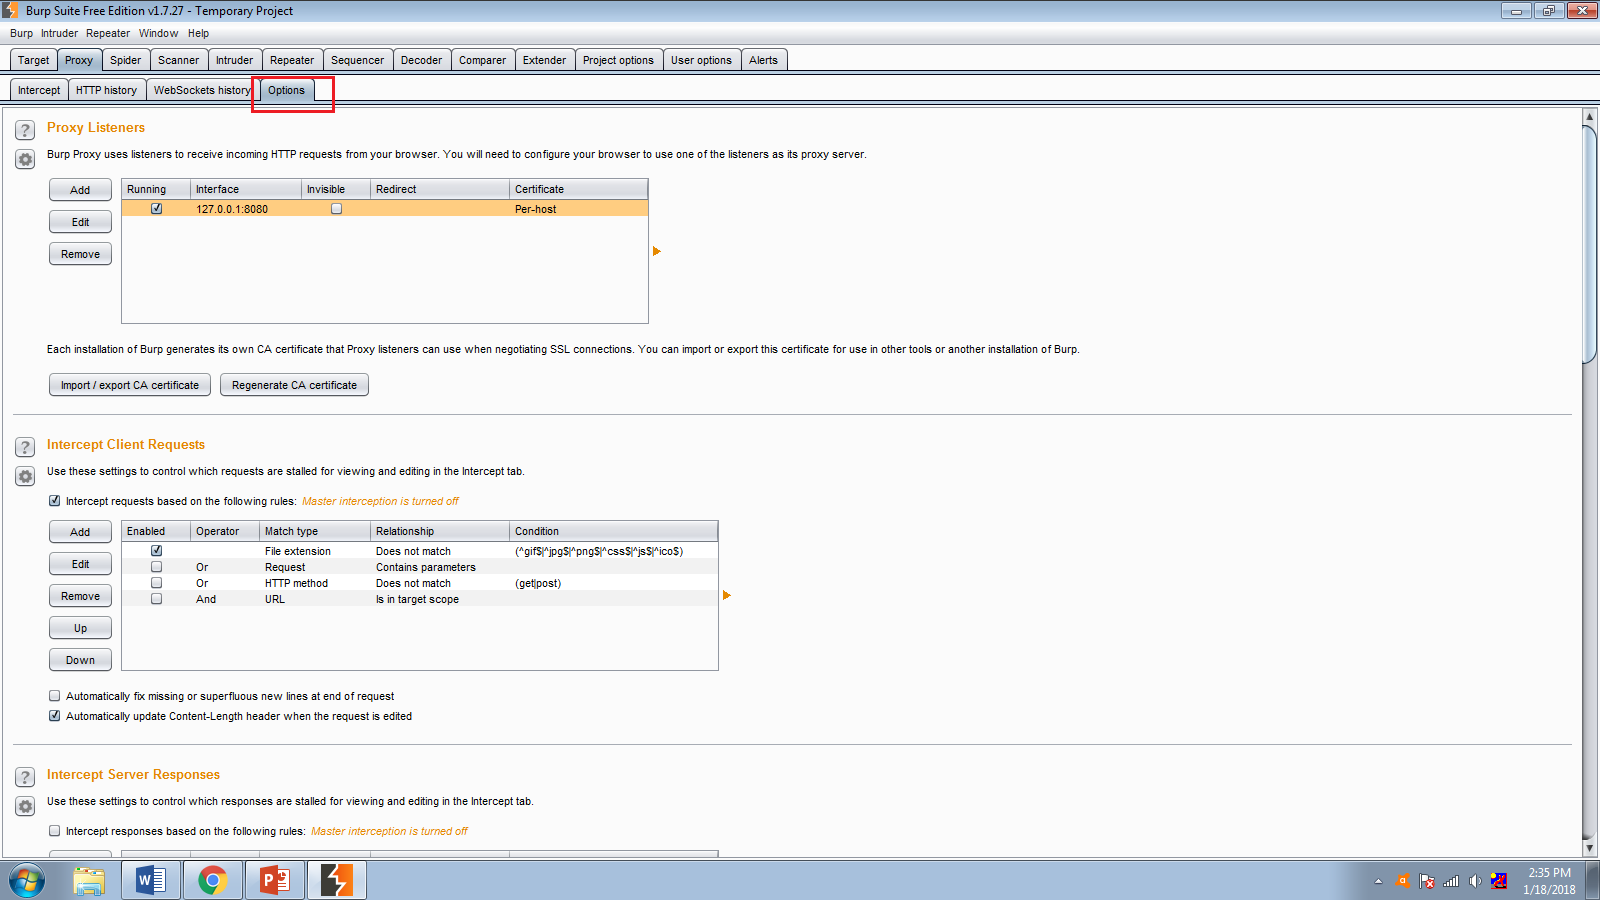Click the Burp Suite taskbar icon

(337, 881)
